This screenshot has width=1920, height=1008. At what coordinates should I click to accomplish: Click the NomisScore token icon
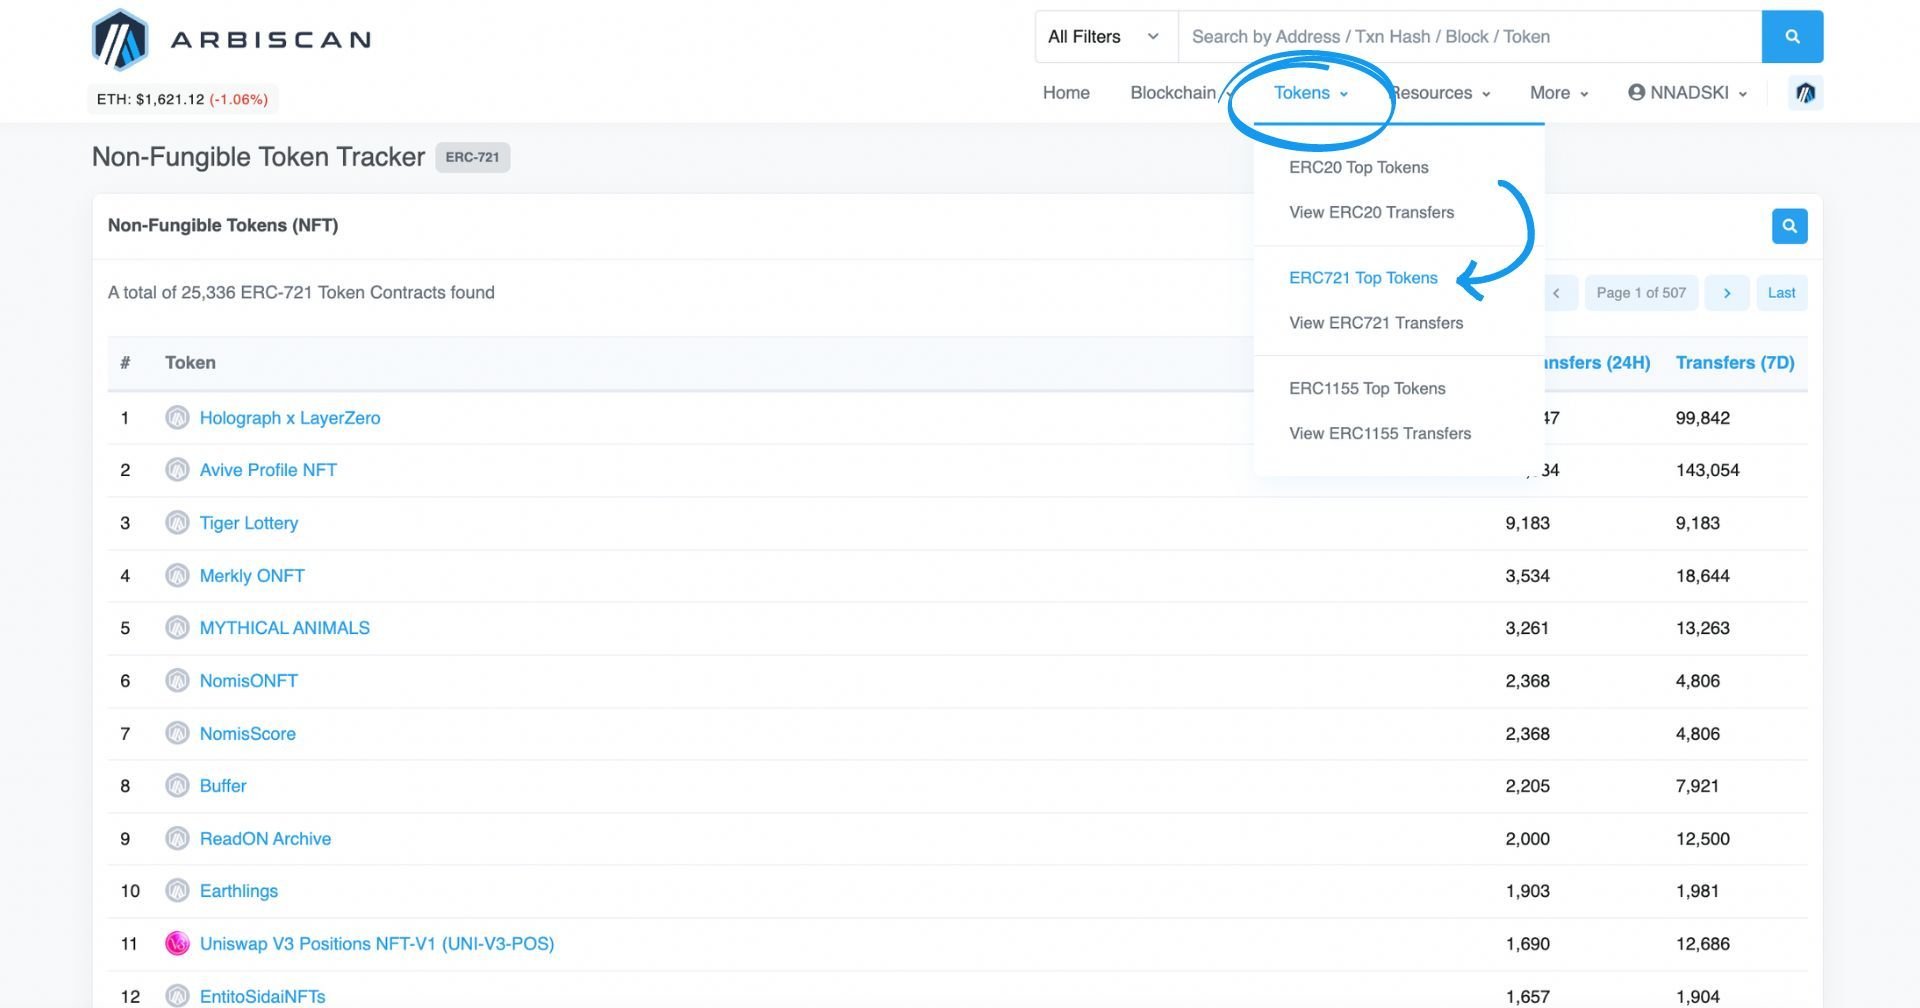pyautogui.click(x=177, y=734)
